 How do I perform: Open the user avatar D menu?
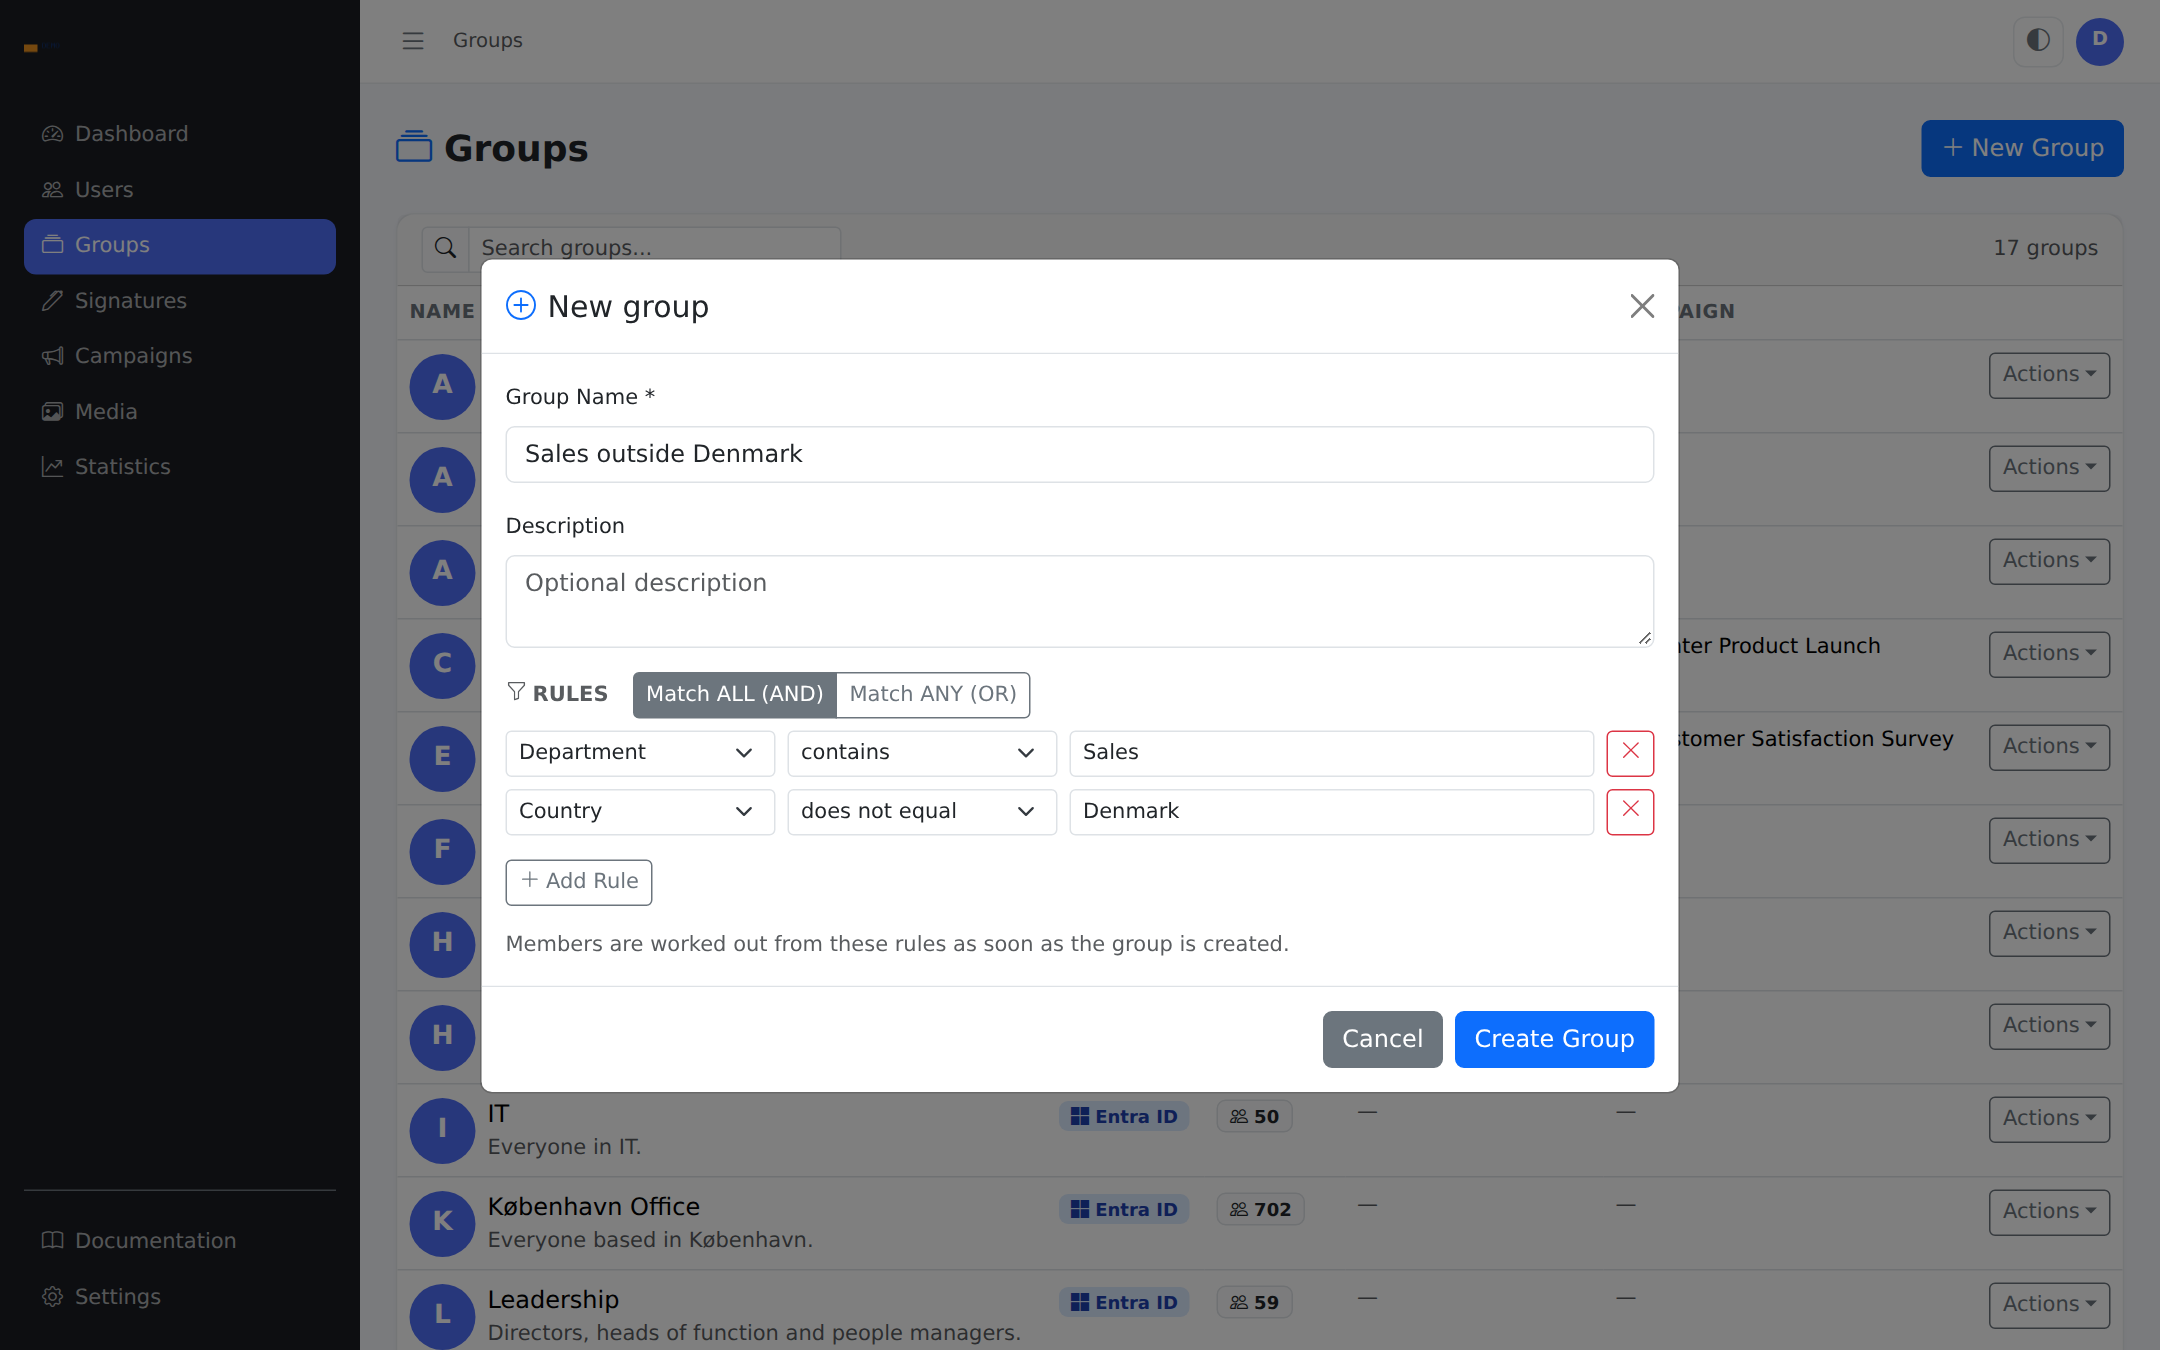(2099, 41)
